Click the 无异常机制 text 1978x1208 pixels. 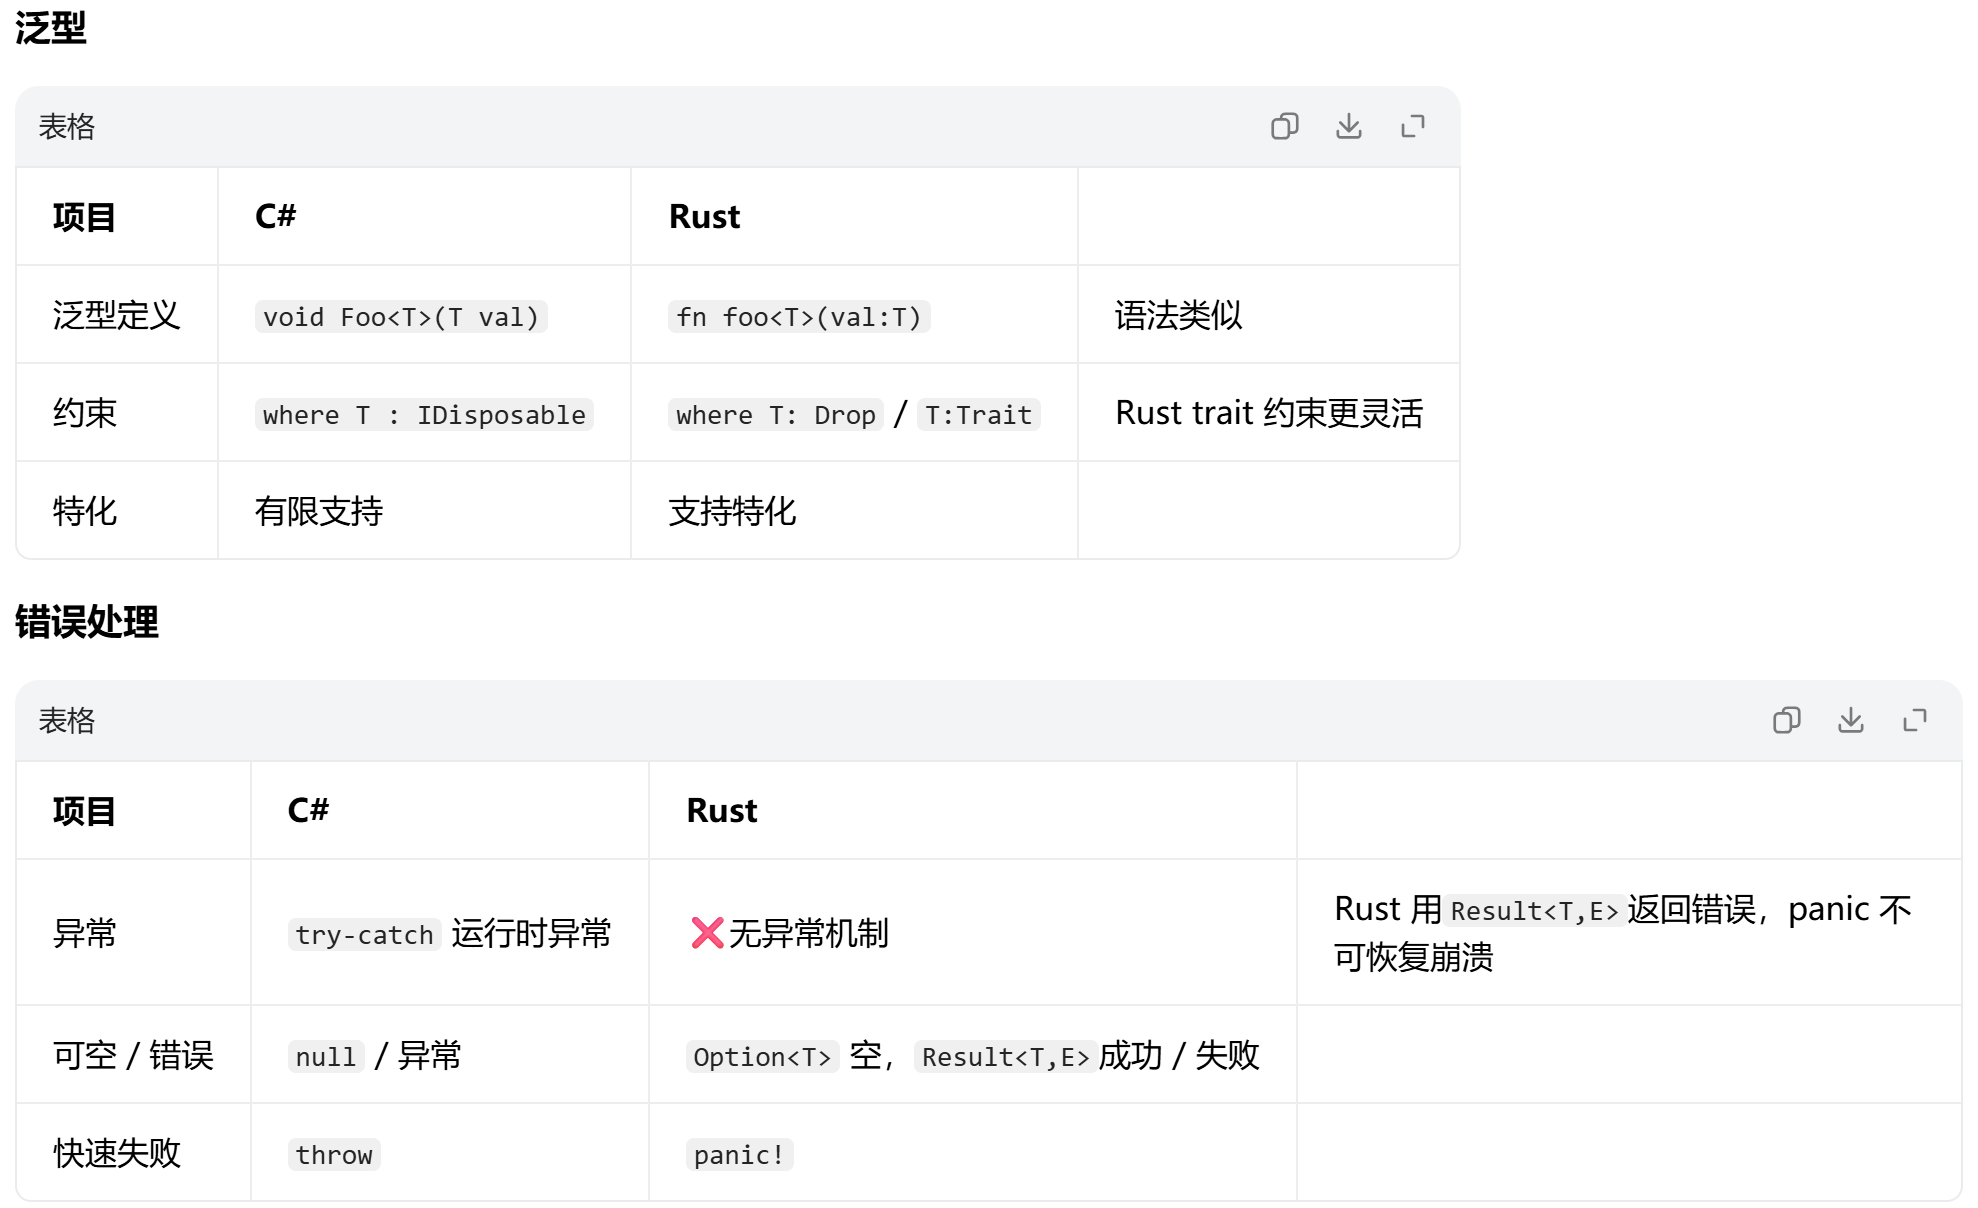(808, 933)
